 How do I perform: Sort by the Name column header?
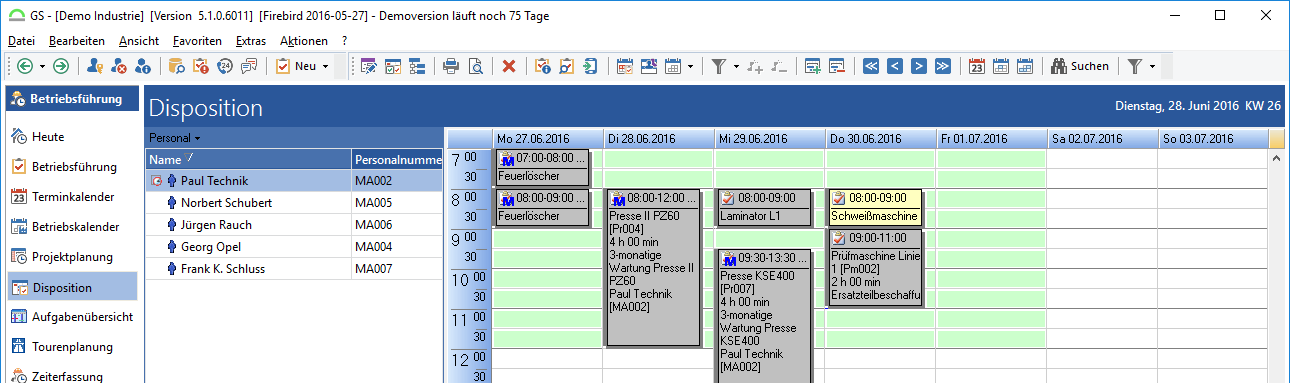click(x=248, y=159)
